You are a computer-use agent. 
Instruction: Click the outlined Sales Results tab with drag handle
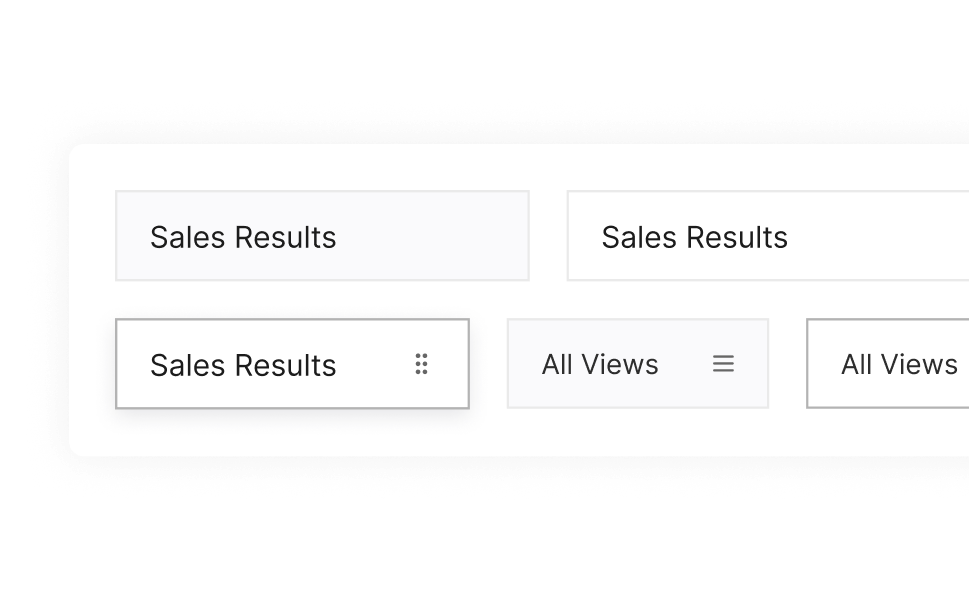(292, 364)
